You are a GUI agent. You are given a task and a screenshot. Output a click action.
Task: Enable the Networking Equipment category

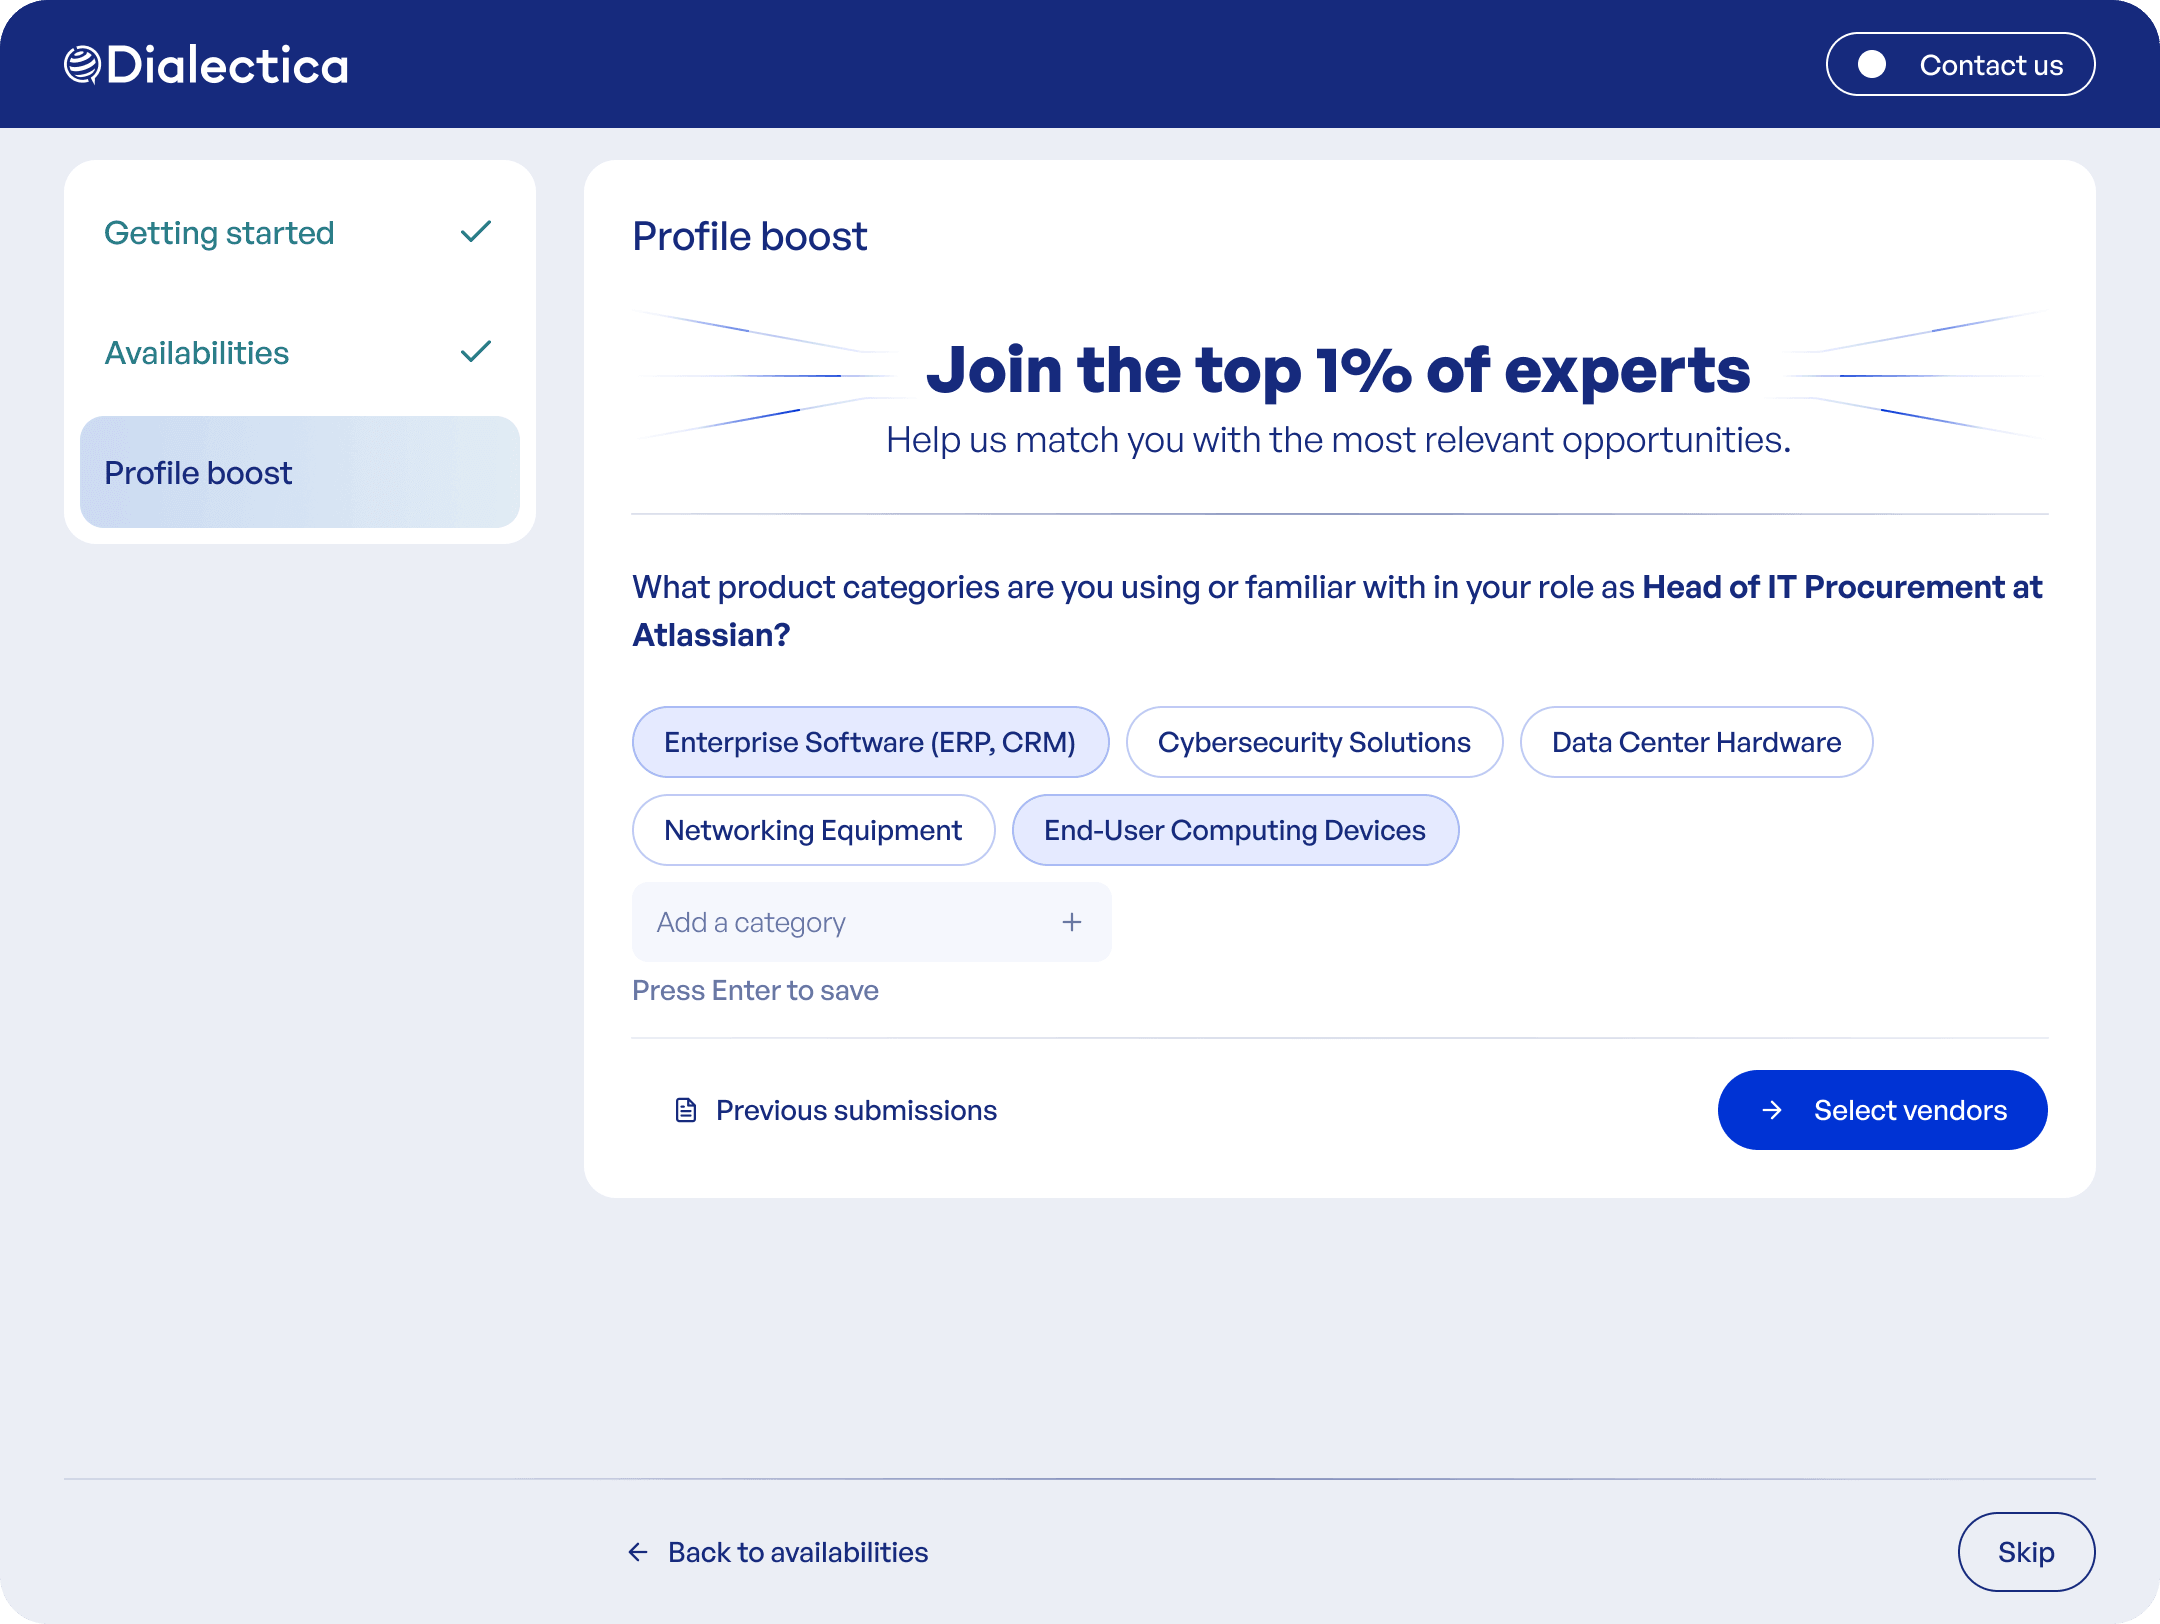tap(813, 830)
